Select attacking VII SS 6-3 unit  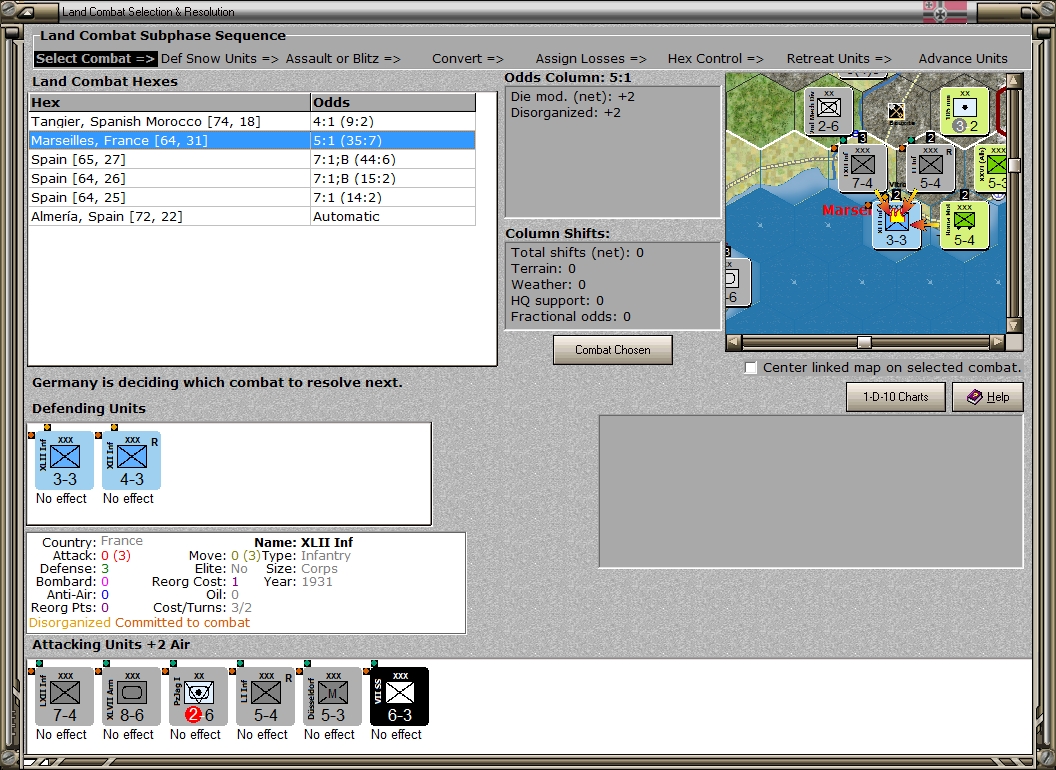point(399,697)
